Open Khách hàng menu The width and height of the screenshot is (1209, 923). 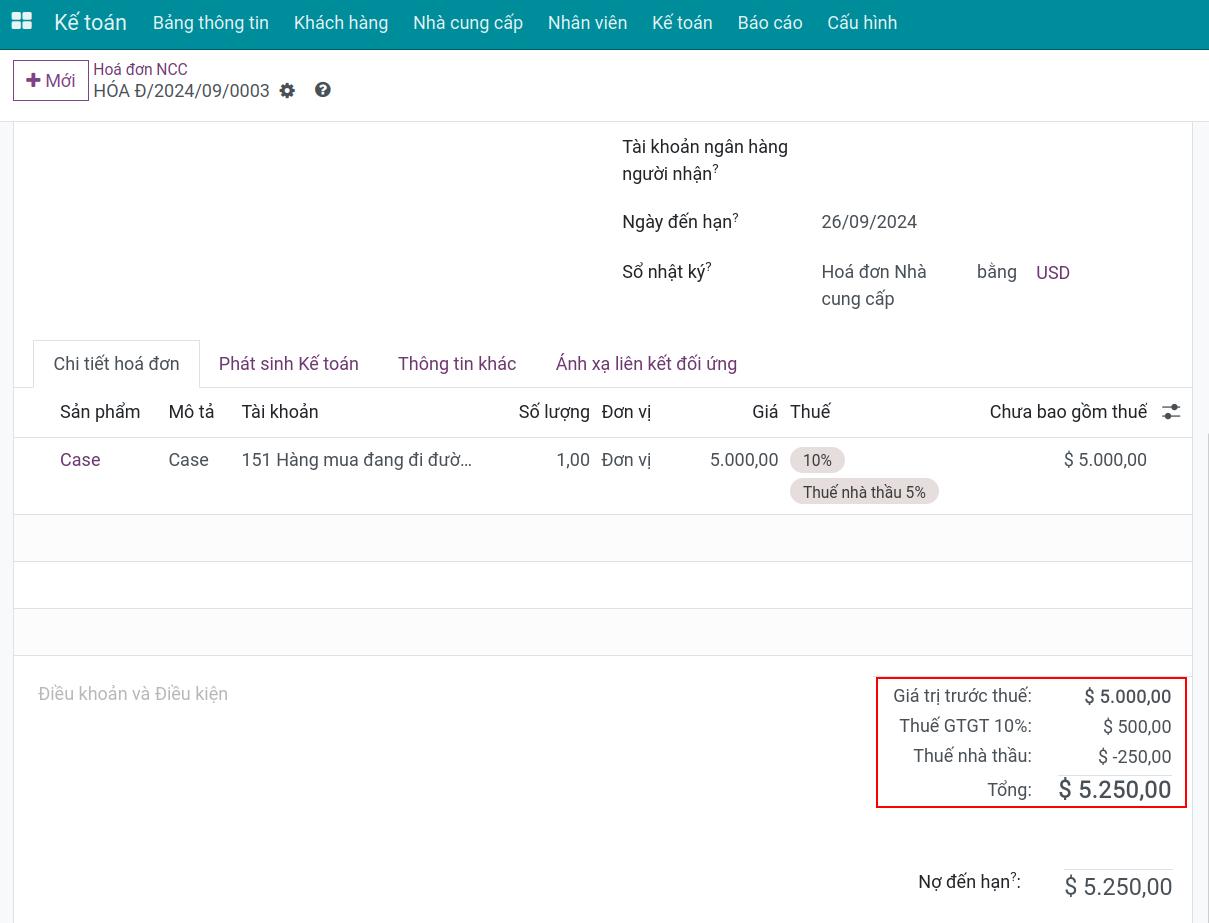341,23
